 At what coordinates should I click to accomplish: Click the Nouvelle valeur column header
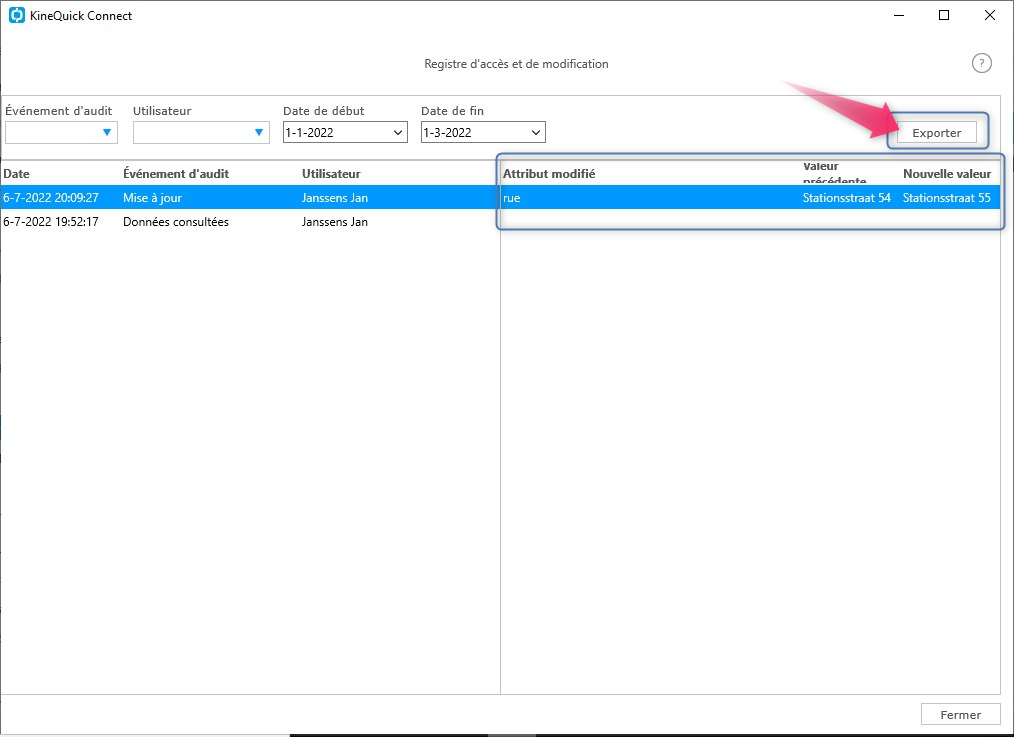tap(947, 174)
